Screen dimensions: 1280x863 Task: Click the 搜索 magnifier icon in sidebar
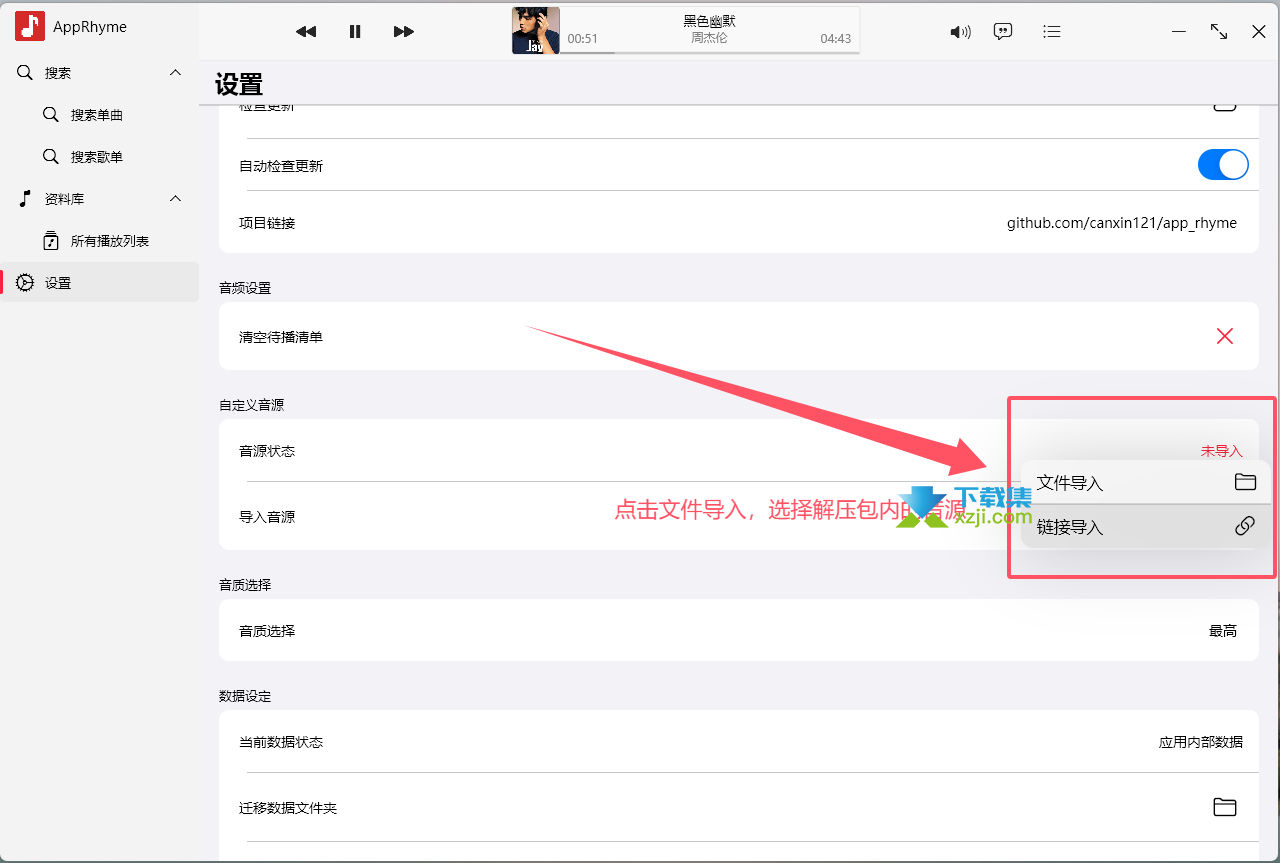pyautogui.click(x=25, y=73)
